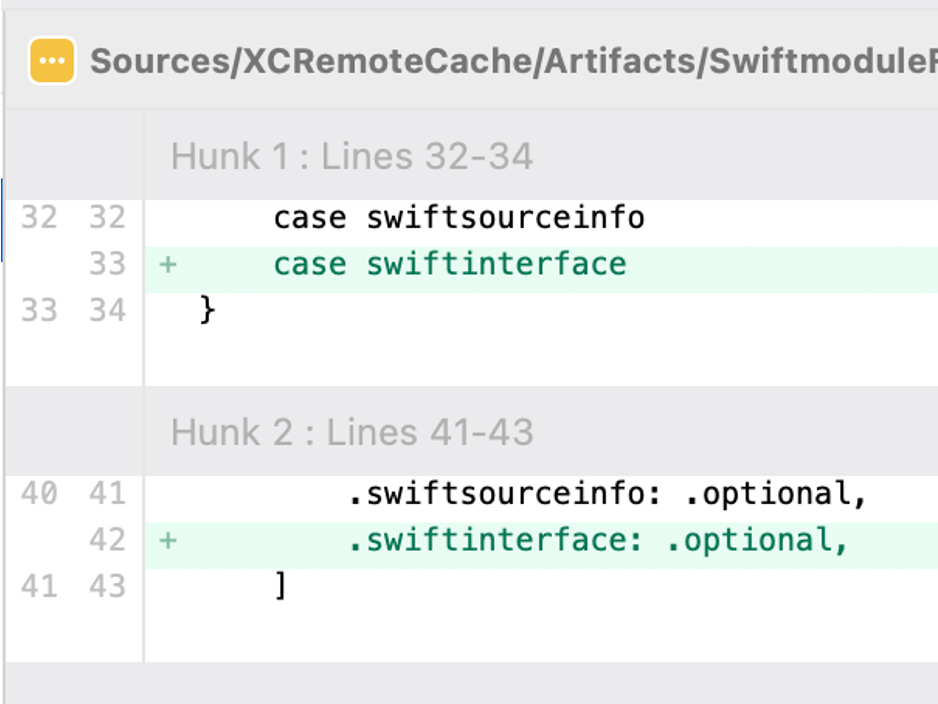Select the Hunk 1 : Lines 32-34 header
938x704 pixels.
point(352,157)
